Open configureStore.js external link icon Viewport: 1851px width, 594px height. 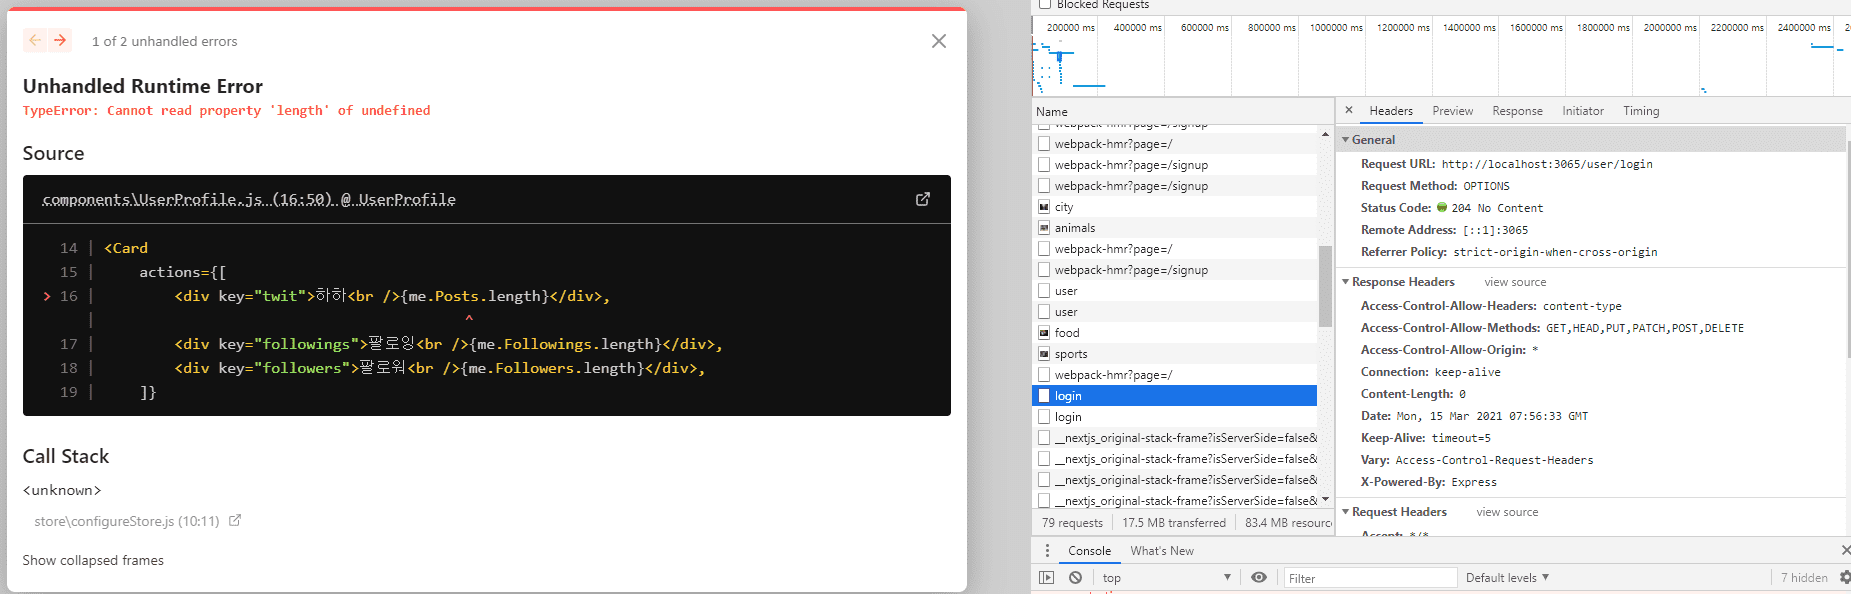[x=235, y=520]
